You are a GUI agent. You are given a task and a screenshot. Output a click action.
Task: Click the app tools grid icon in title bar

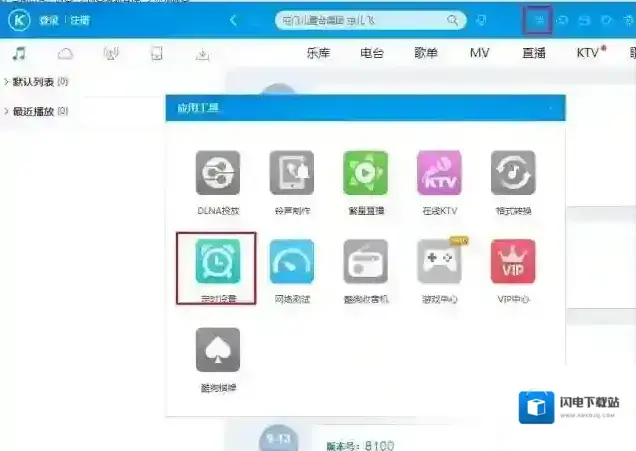pyautogui.click(x=538, y=19)
